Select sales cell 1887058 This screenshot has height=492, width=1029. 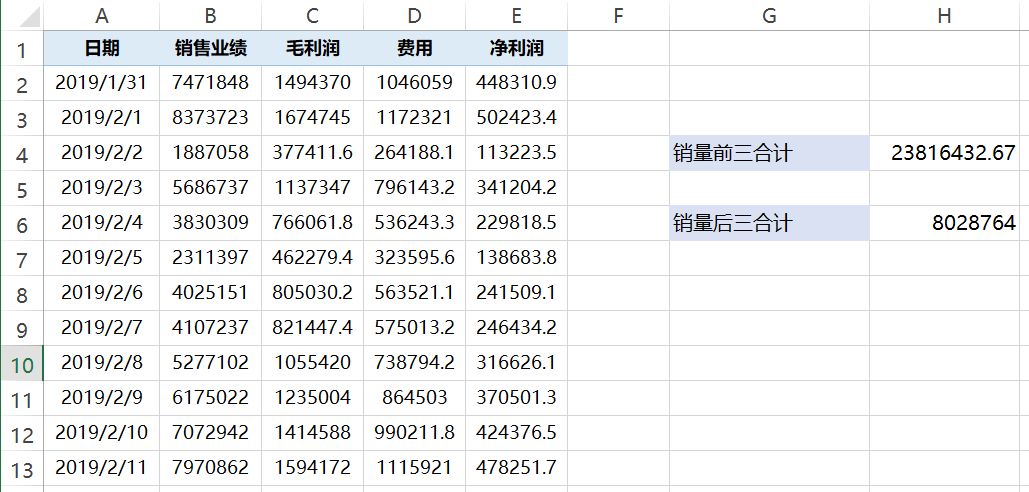point(211,153)
